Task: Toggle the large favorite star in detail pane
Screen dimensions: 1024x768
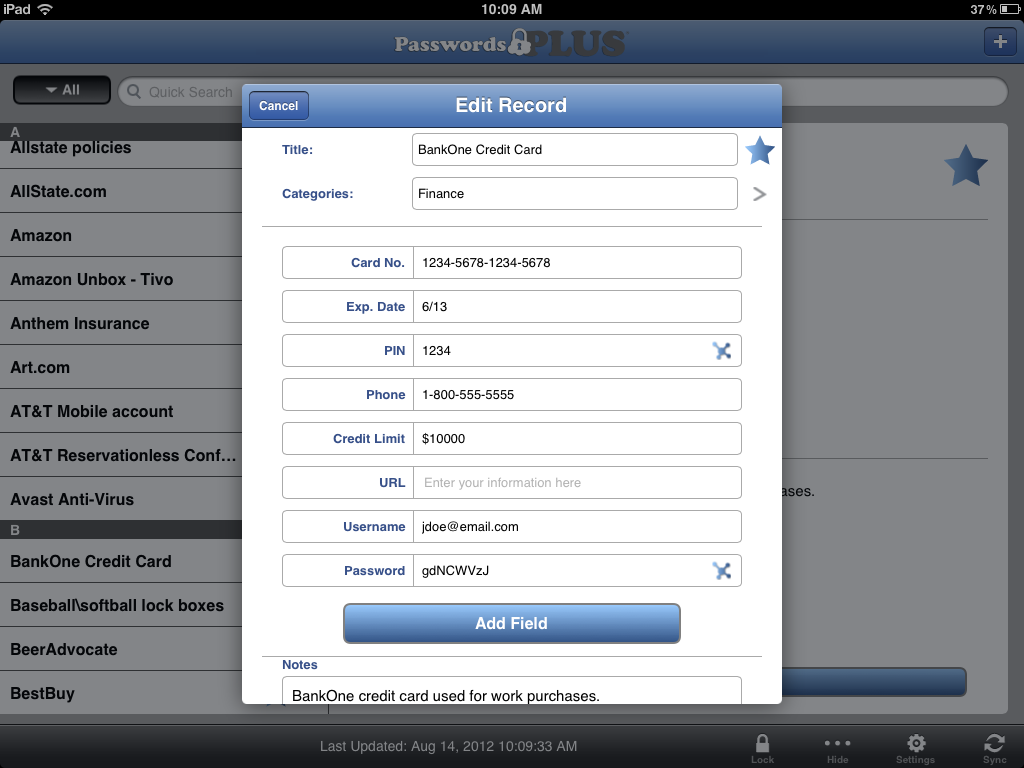Action: tap(966, 166)
